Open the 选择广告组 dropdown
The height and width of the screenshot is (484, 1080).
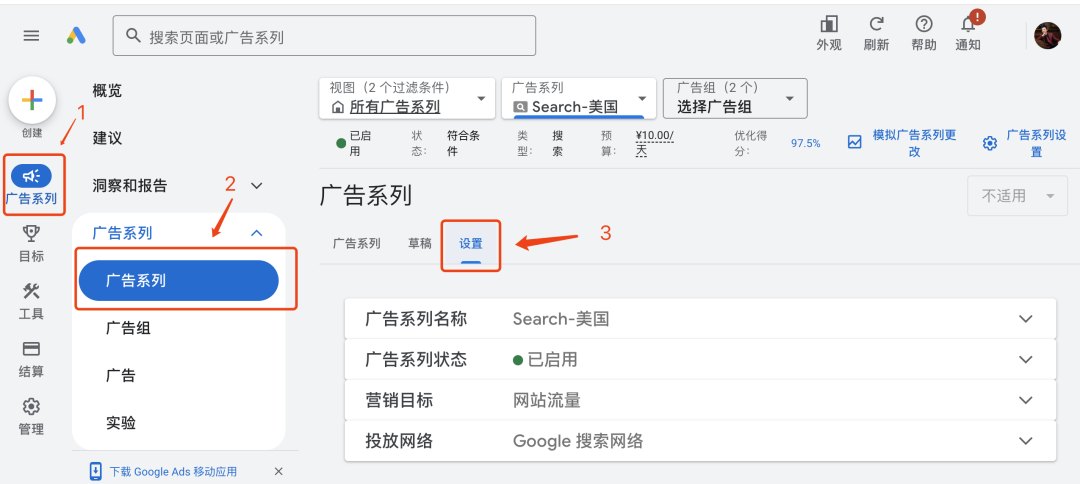(x=735, y=98)
